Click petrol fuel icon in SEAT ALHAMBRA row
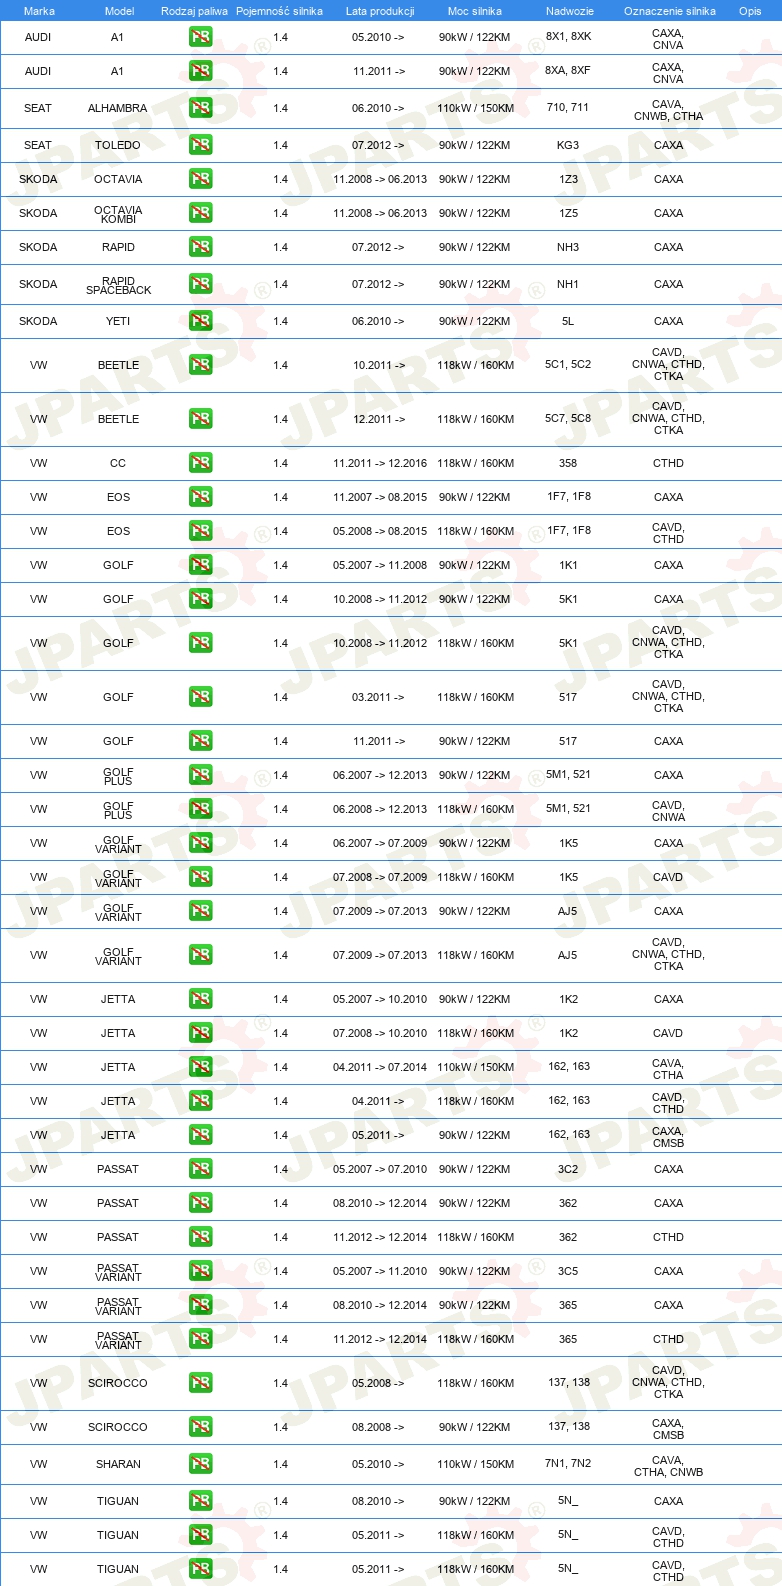 click(x=200, y=108)
